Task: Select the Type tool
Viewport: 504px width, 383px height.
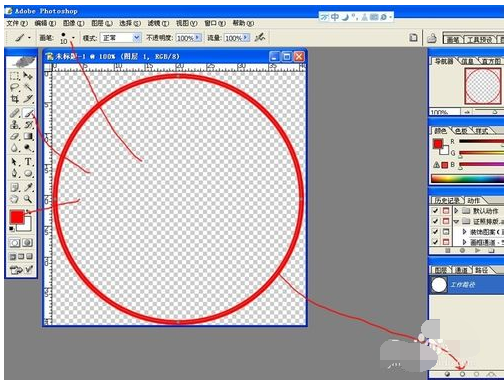Action: pos(28,162)
